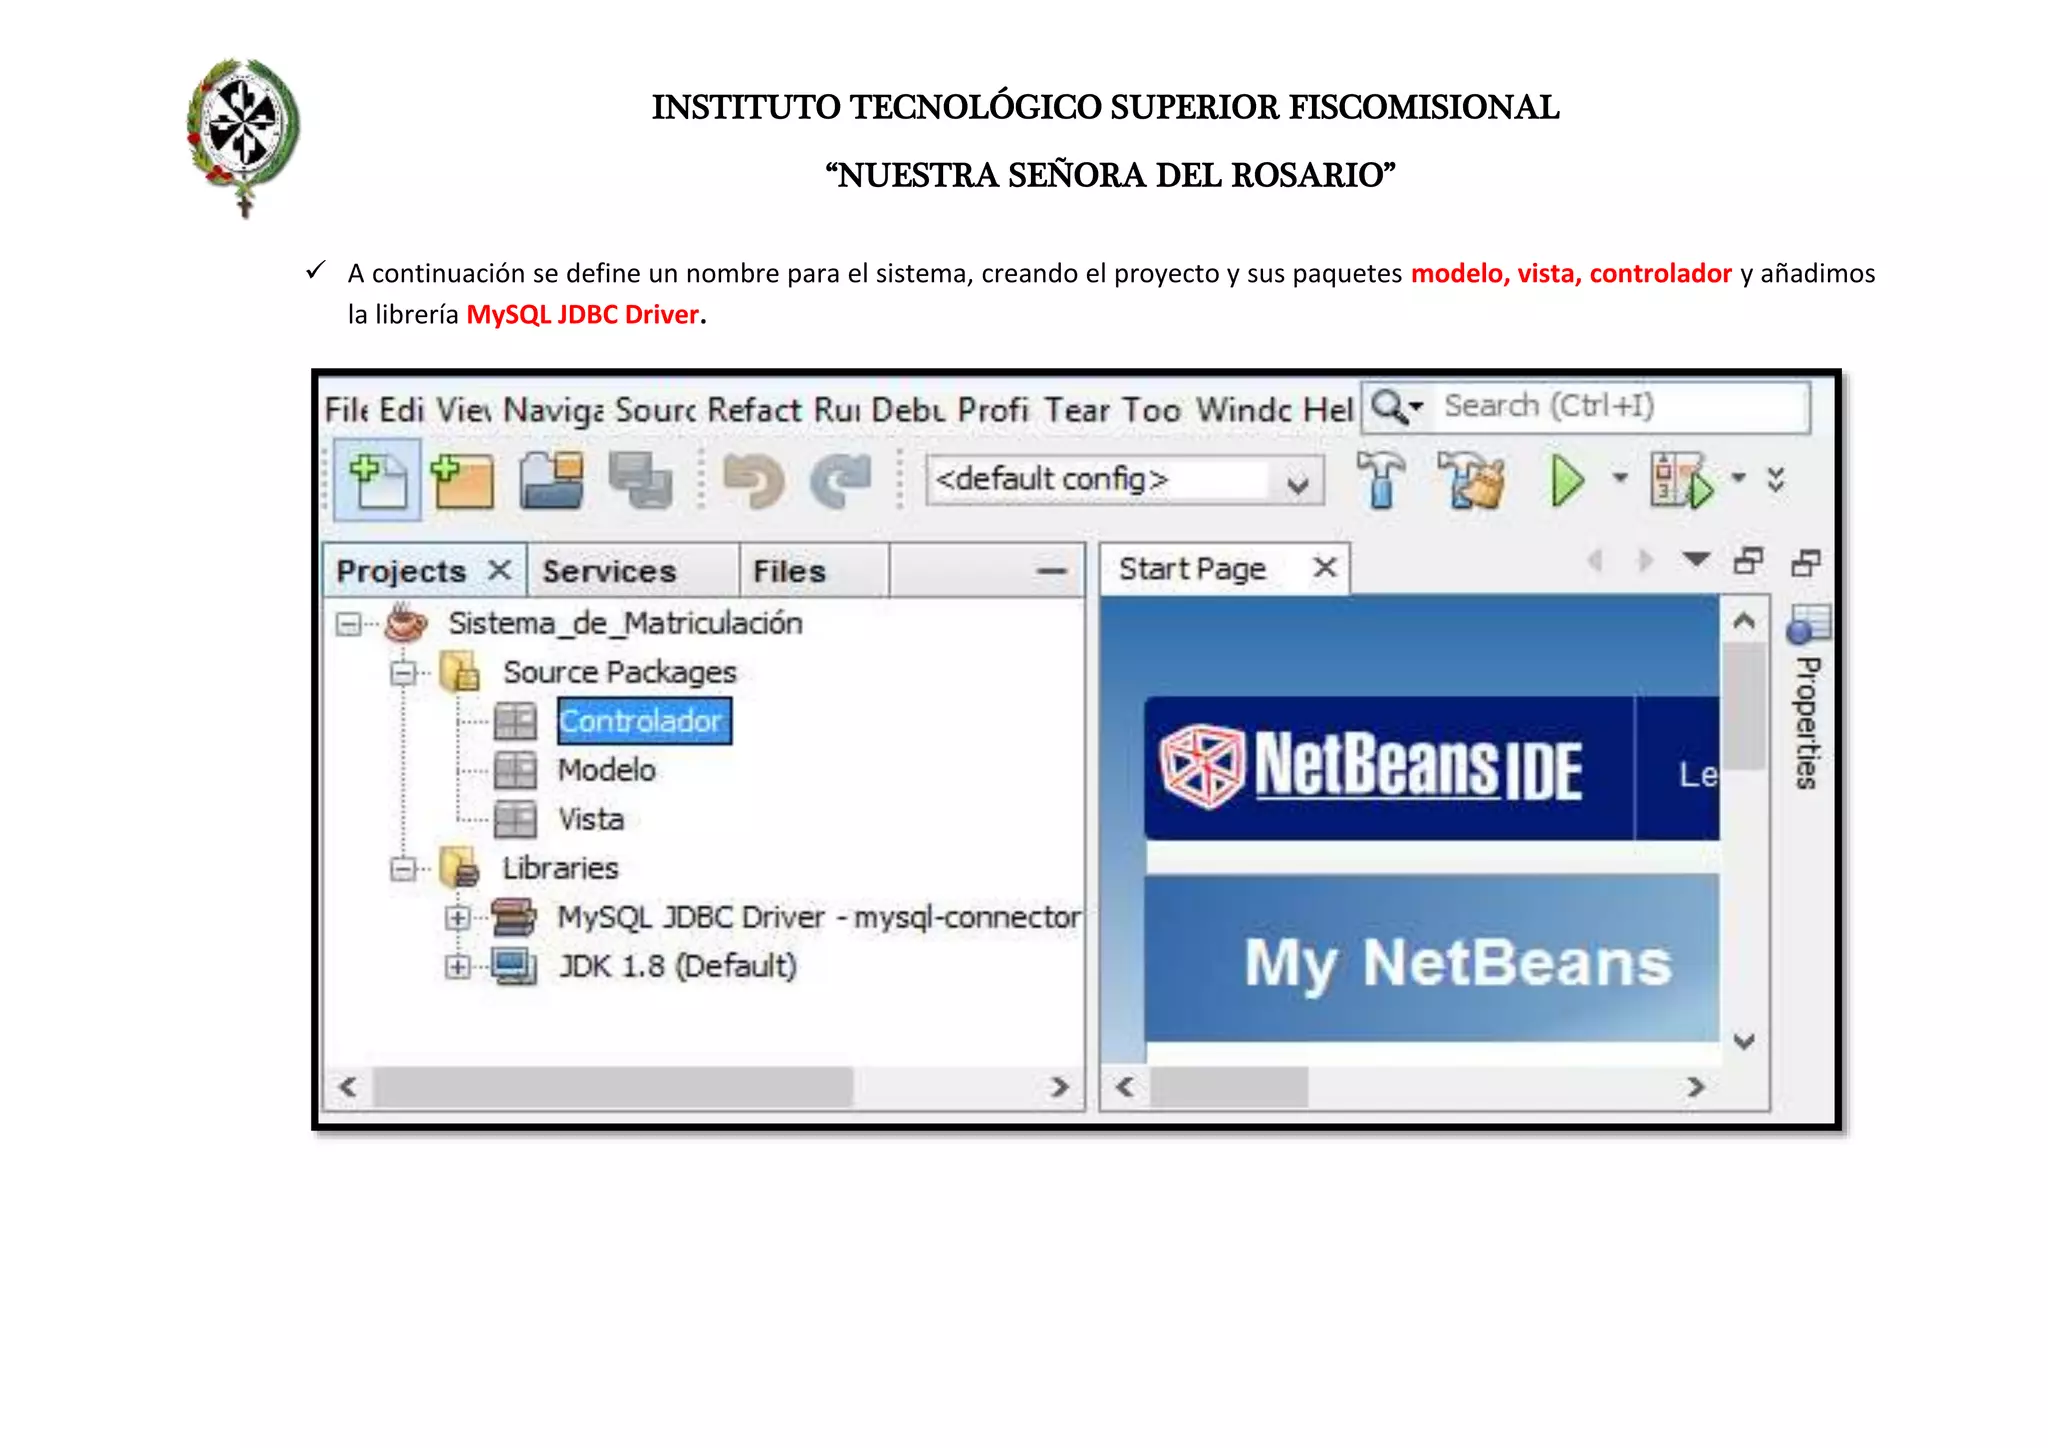Collapse the Libraries node
Image resolution: width=2048 pixels, height=1448 pixels.
tap(403, 869)
